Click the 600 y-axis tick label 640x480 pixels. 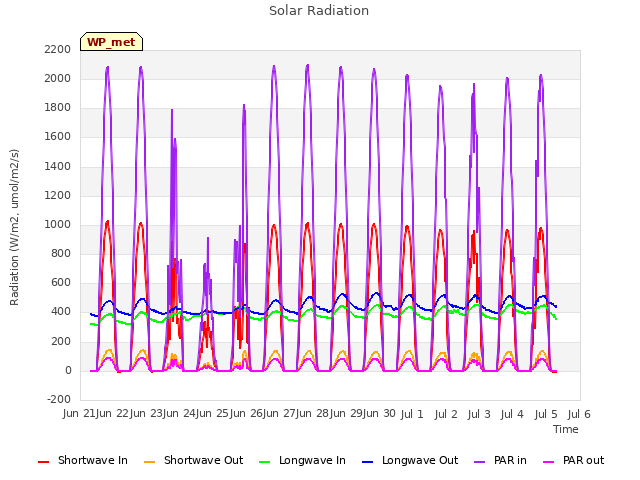pyautogui.click(x=61, y=283)
